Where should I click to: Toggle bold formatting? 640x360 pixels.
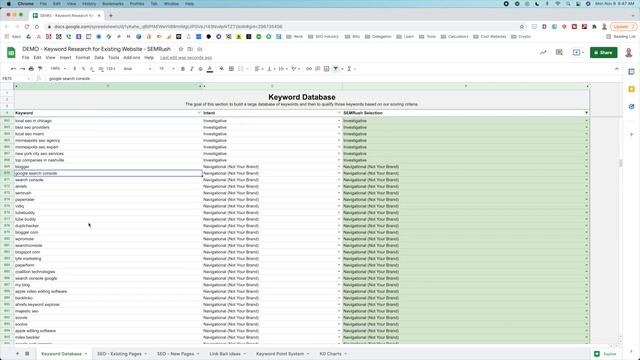tap(183, 69)
